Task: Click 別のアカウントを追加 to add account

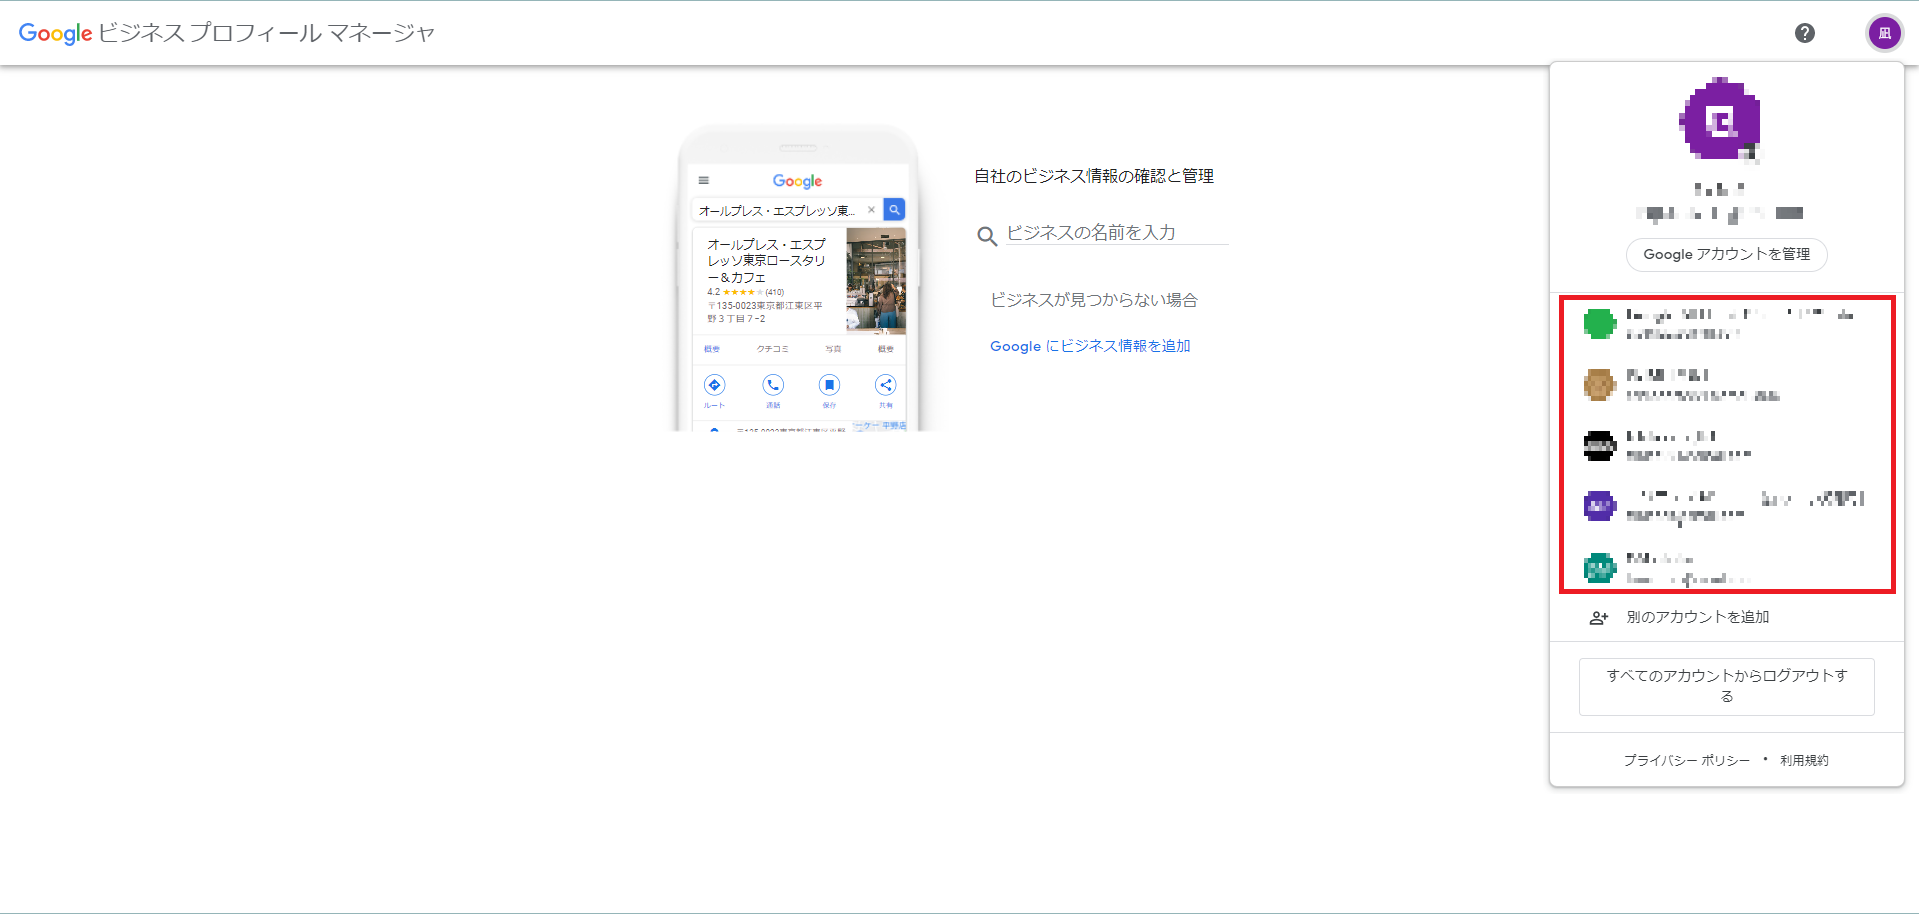Action: (1697, 617)
